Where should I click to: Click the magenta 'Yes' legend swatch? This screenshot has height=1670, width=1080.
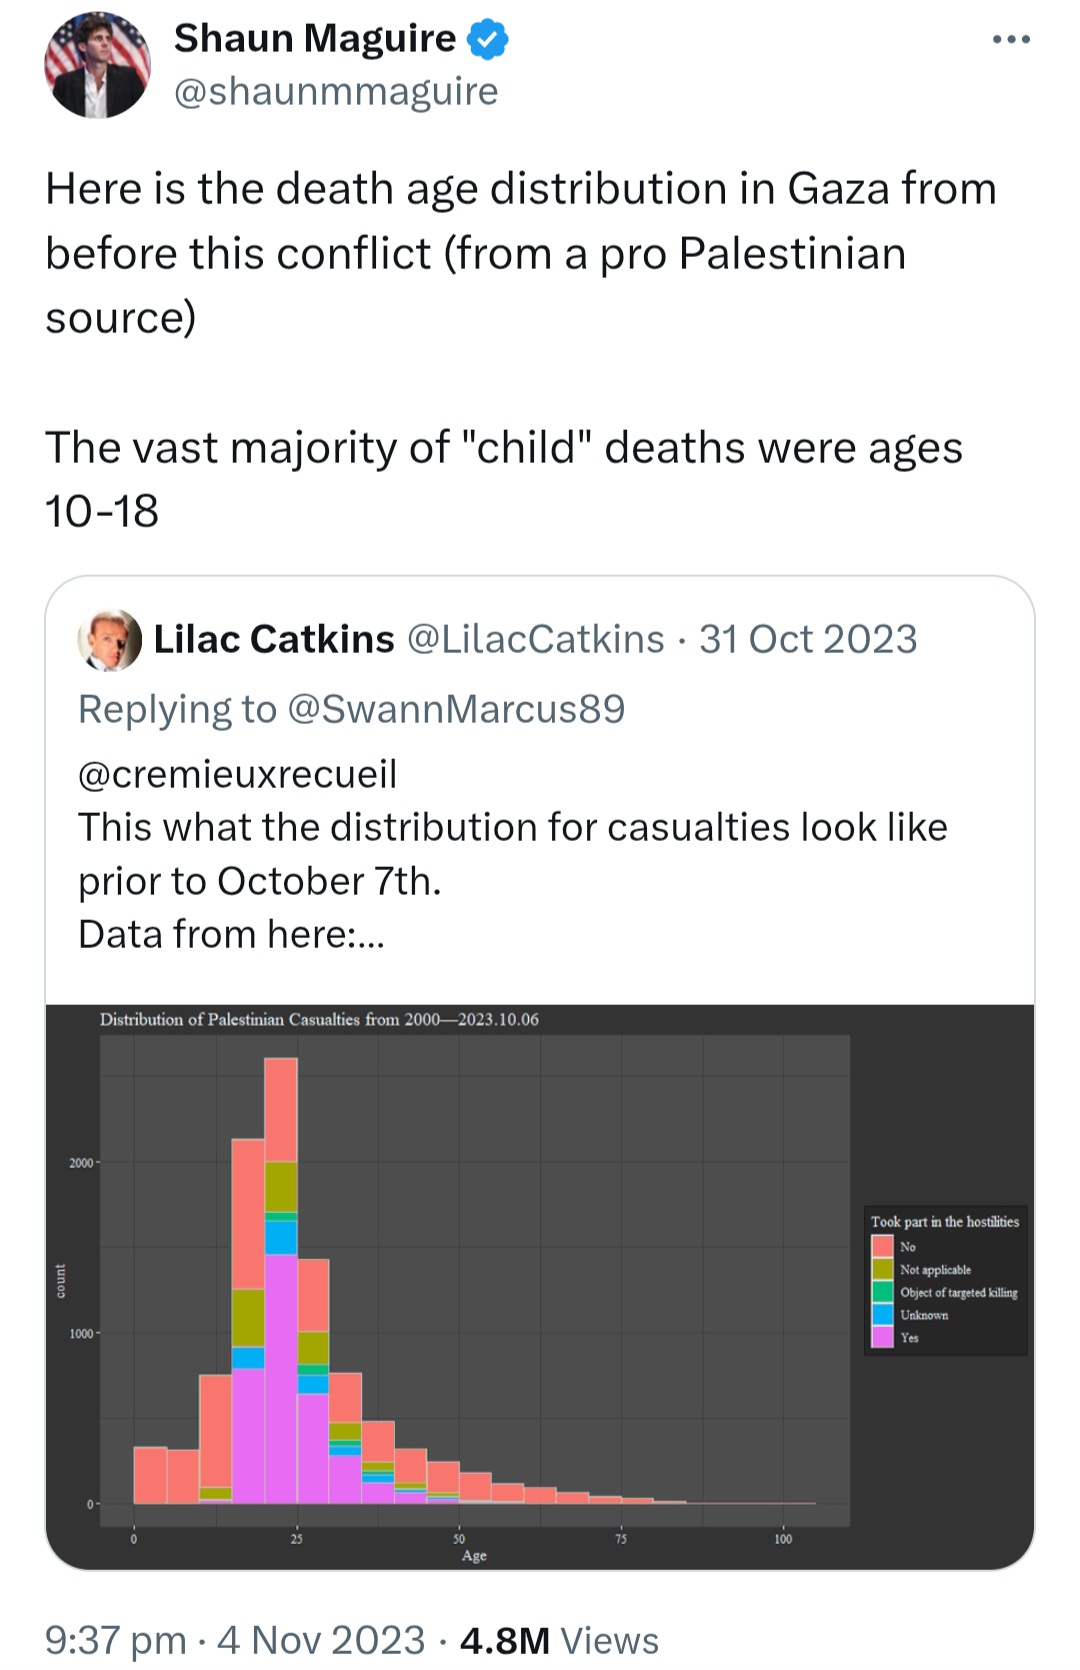click(882, 1337)
